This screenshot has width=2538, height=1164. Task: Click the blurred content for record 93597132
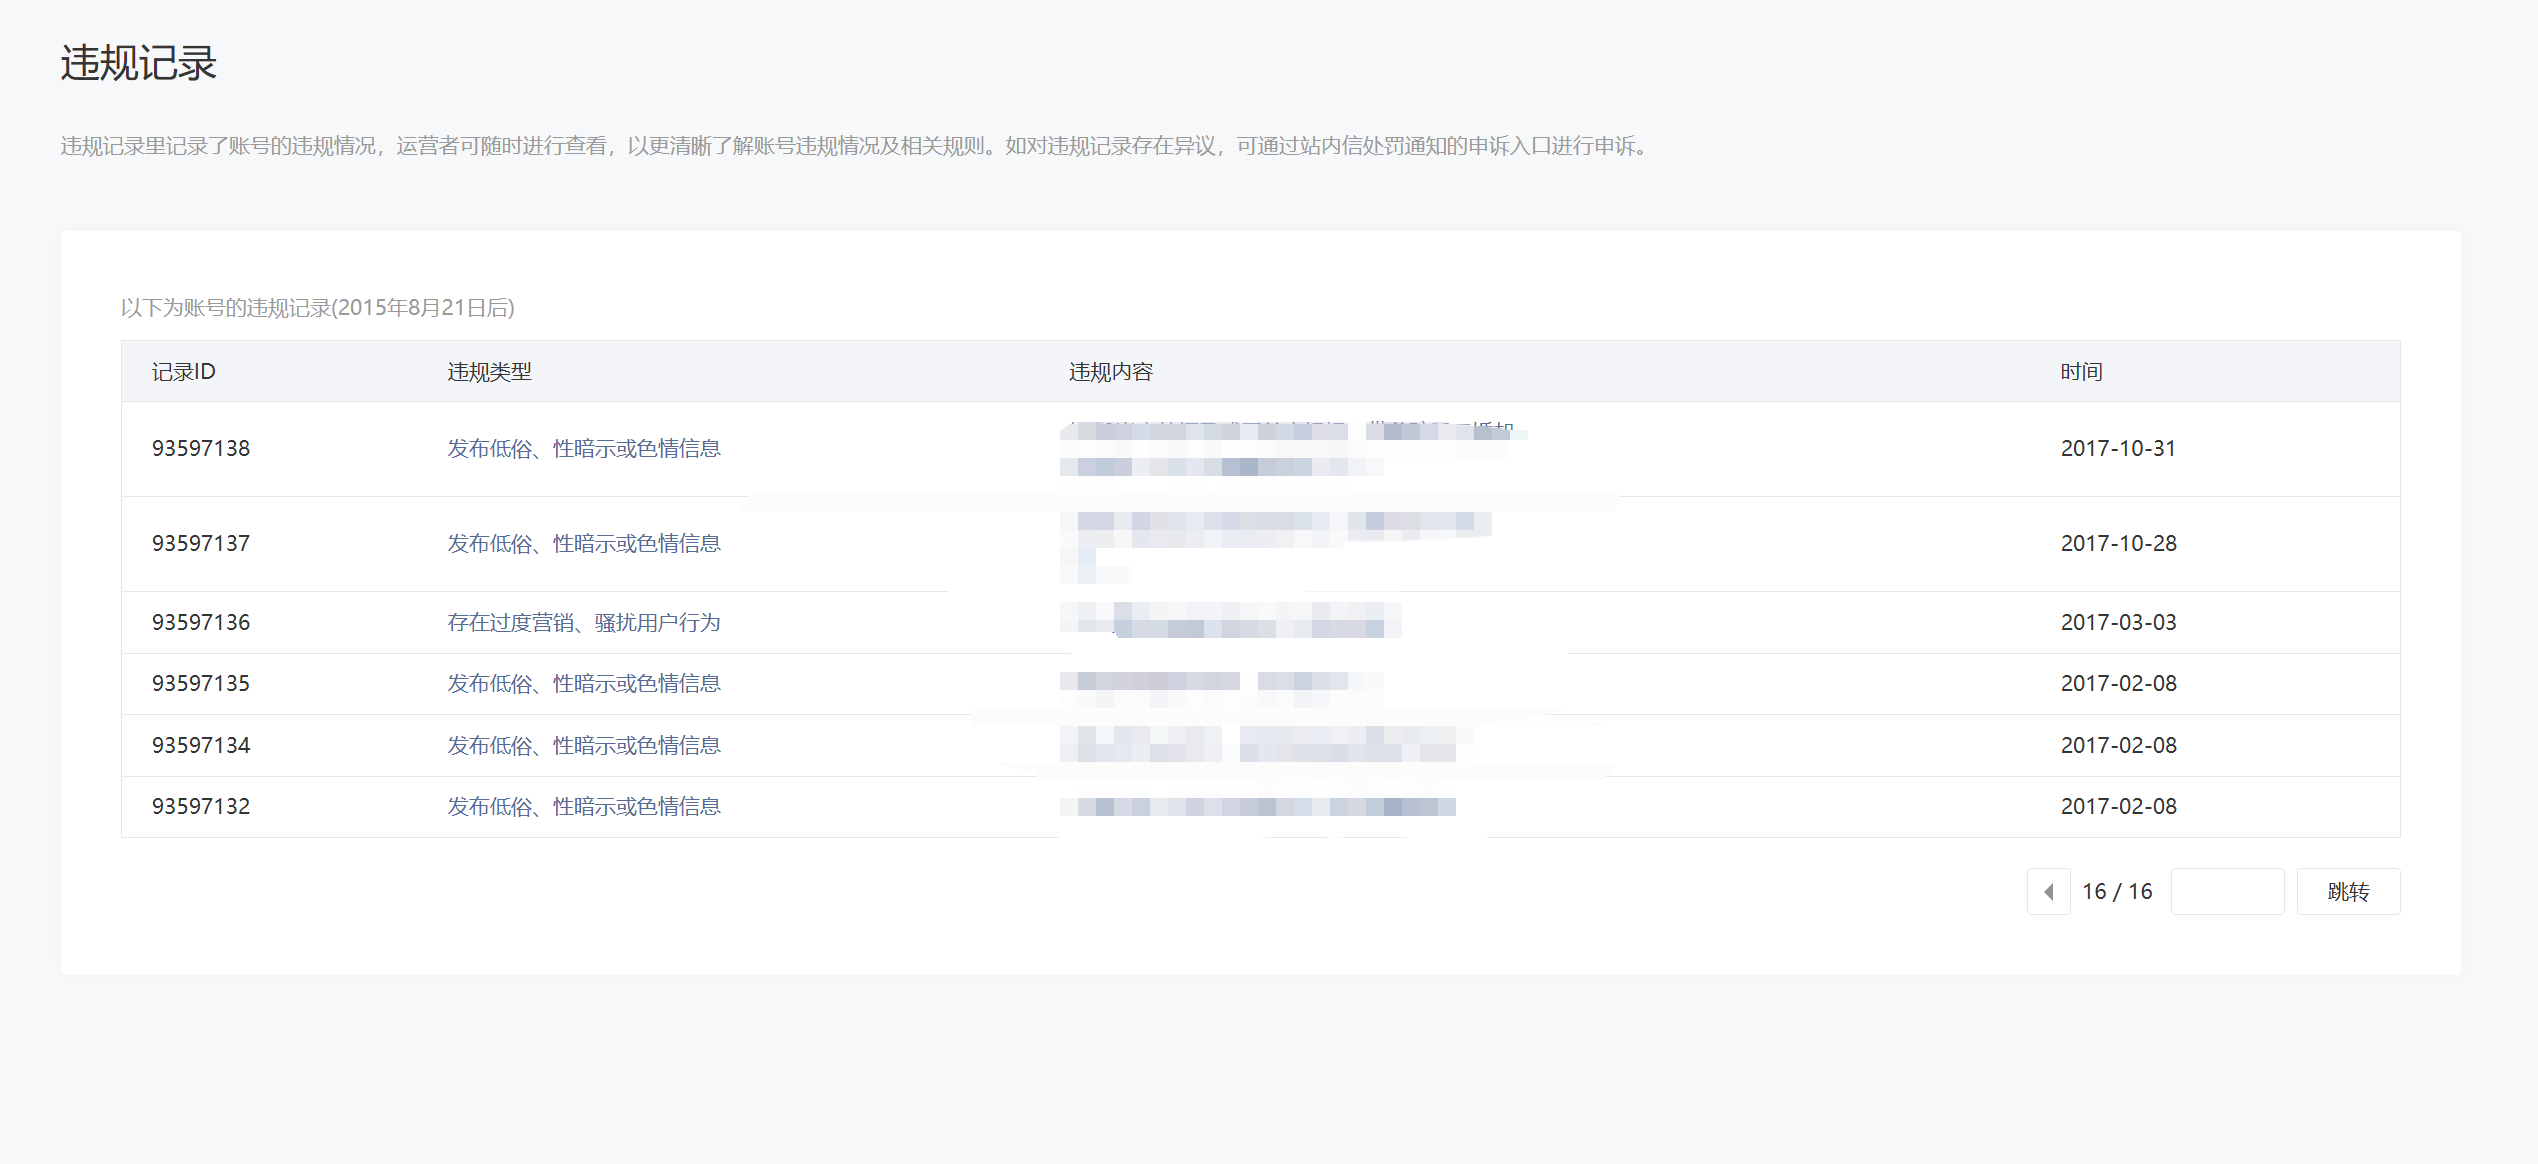tap(1258, 806)
